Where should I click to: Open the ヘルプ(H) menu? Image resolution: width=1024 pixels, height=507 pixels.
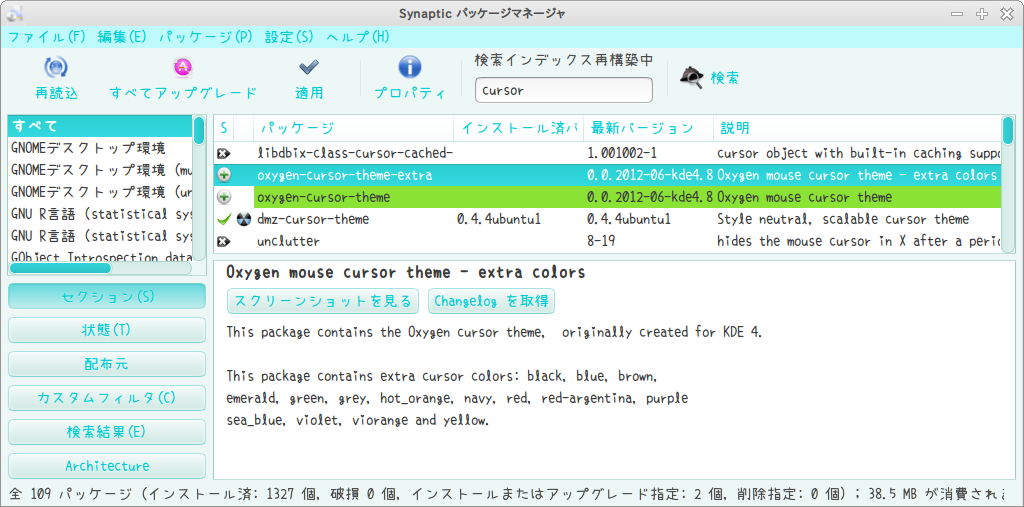pyautogui.click(x=358, y=37)
